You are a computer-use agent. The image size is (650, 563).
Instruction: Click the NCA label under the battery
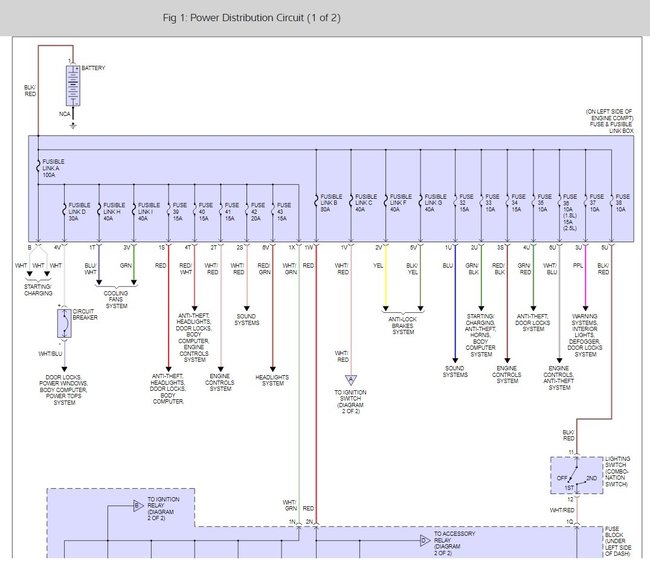click(64, 114)
